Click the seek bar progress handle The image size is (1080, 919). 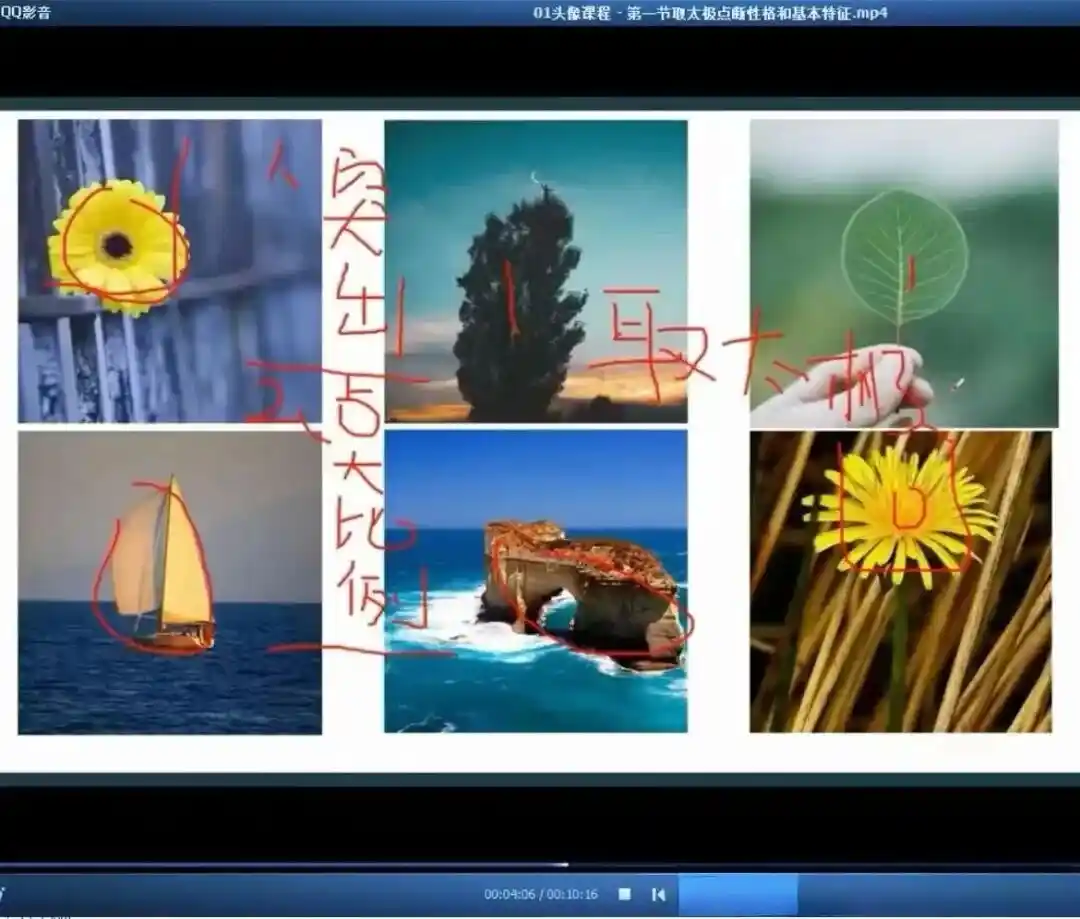pos(566,865)
